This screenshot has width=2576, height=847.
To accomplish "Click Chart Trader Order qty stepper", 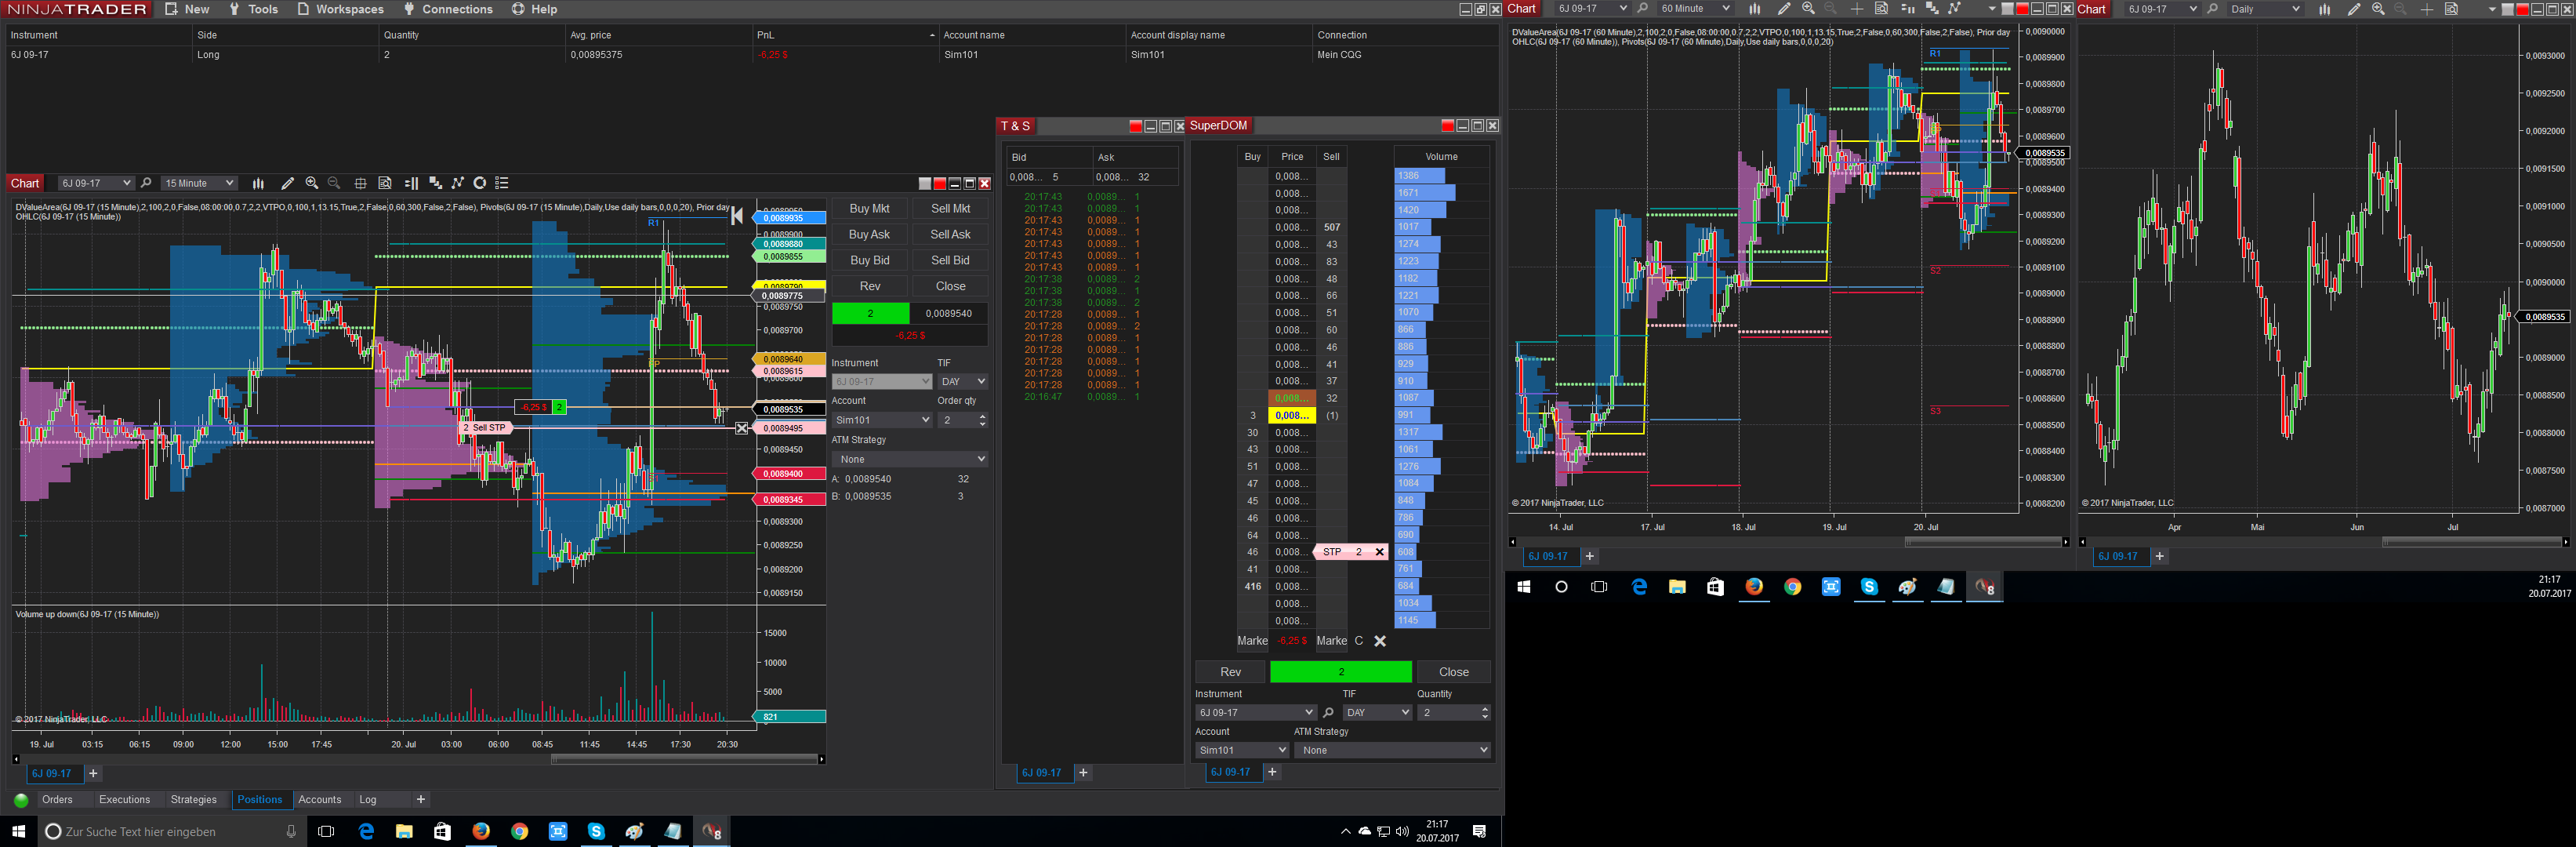I will coord(982,420).
